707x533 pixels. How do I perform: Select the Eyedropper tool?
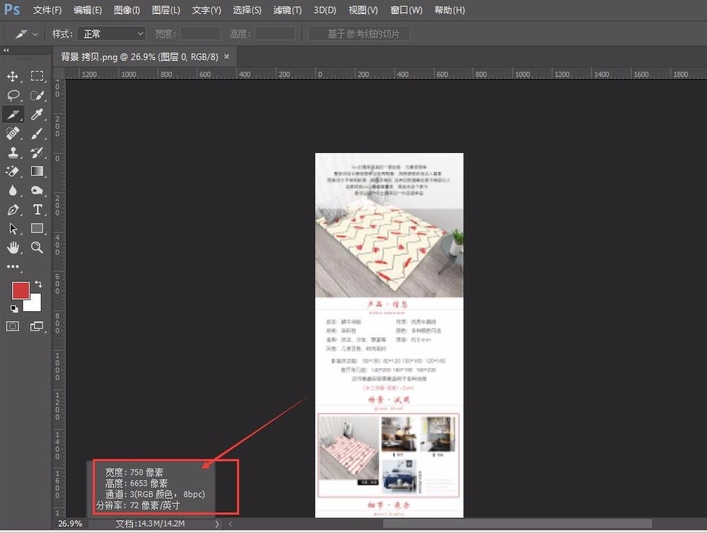tap(37, 114)
